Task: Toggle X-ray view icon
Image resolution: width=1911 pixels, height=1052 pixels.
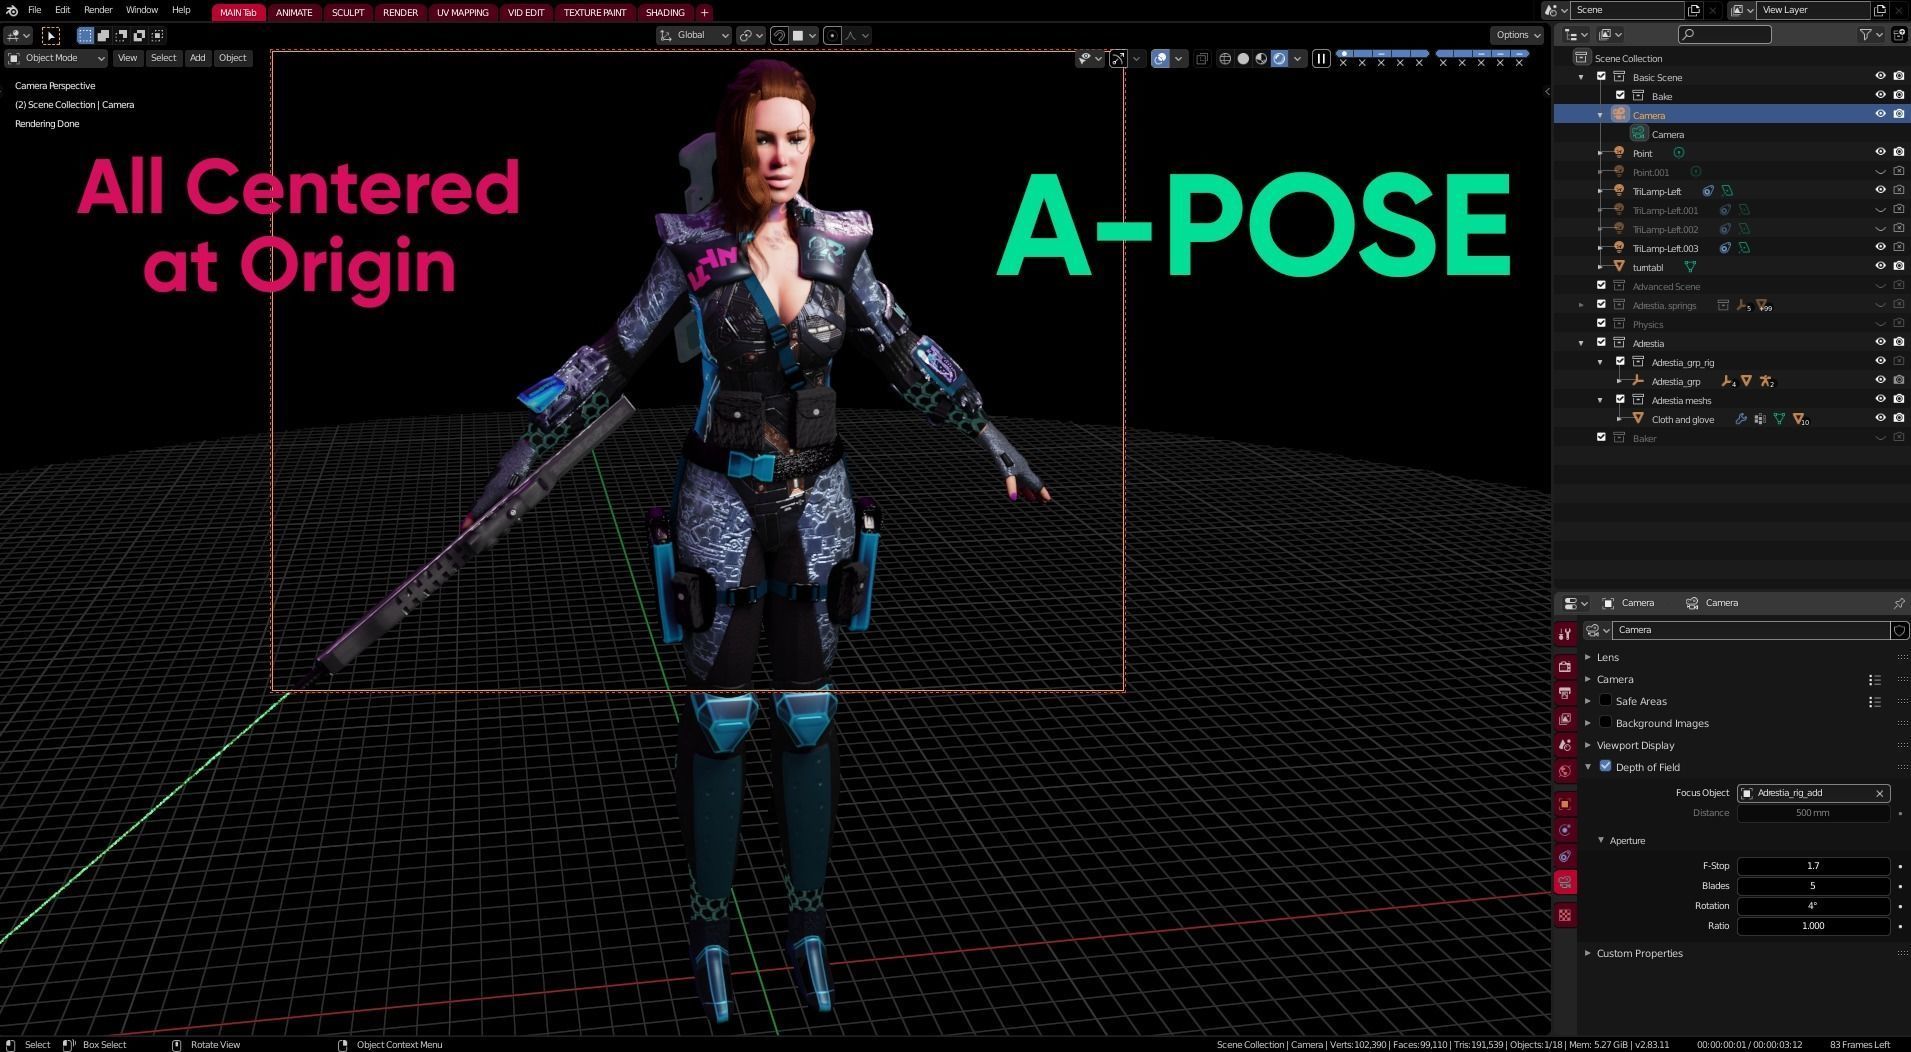Action: pyautogui.click(x=1202, y=58)
